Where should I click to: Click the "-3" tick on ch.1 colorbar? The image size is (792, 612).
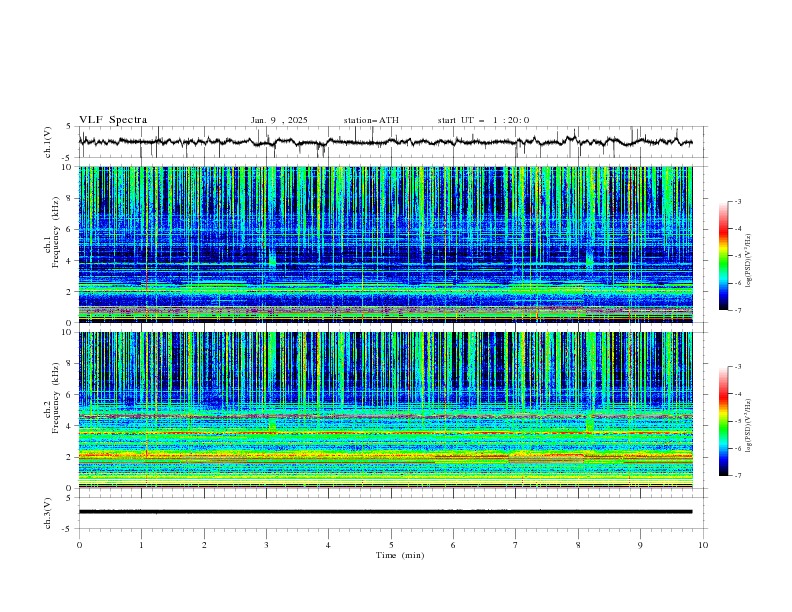coord(737,201)
